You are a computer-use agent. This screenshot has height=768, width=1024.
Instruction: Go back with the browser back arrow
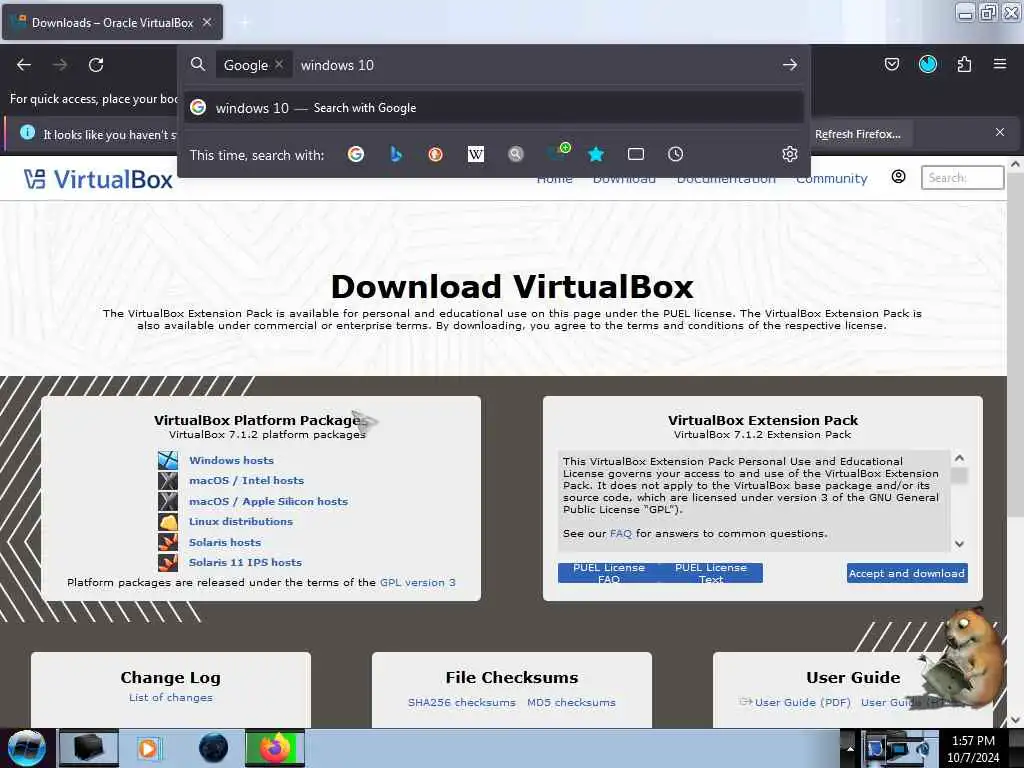[24, 65]
